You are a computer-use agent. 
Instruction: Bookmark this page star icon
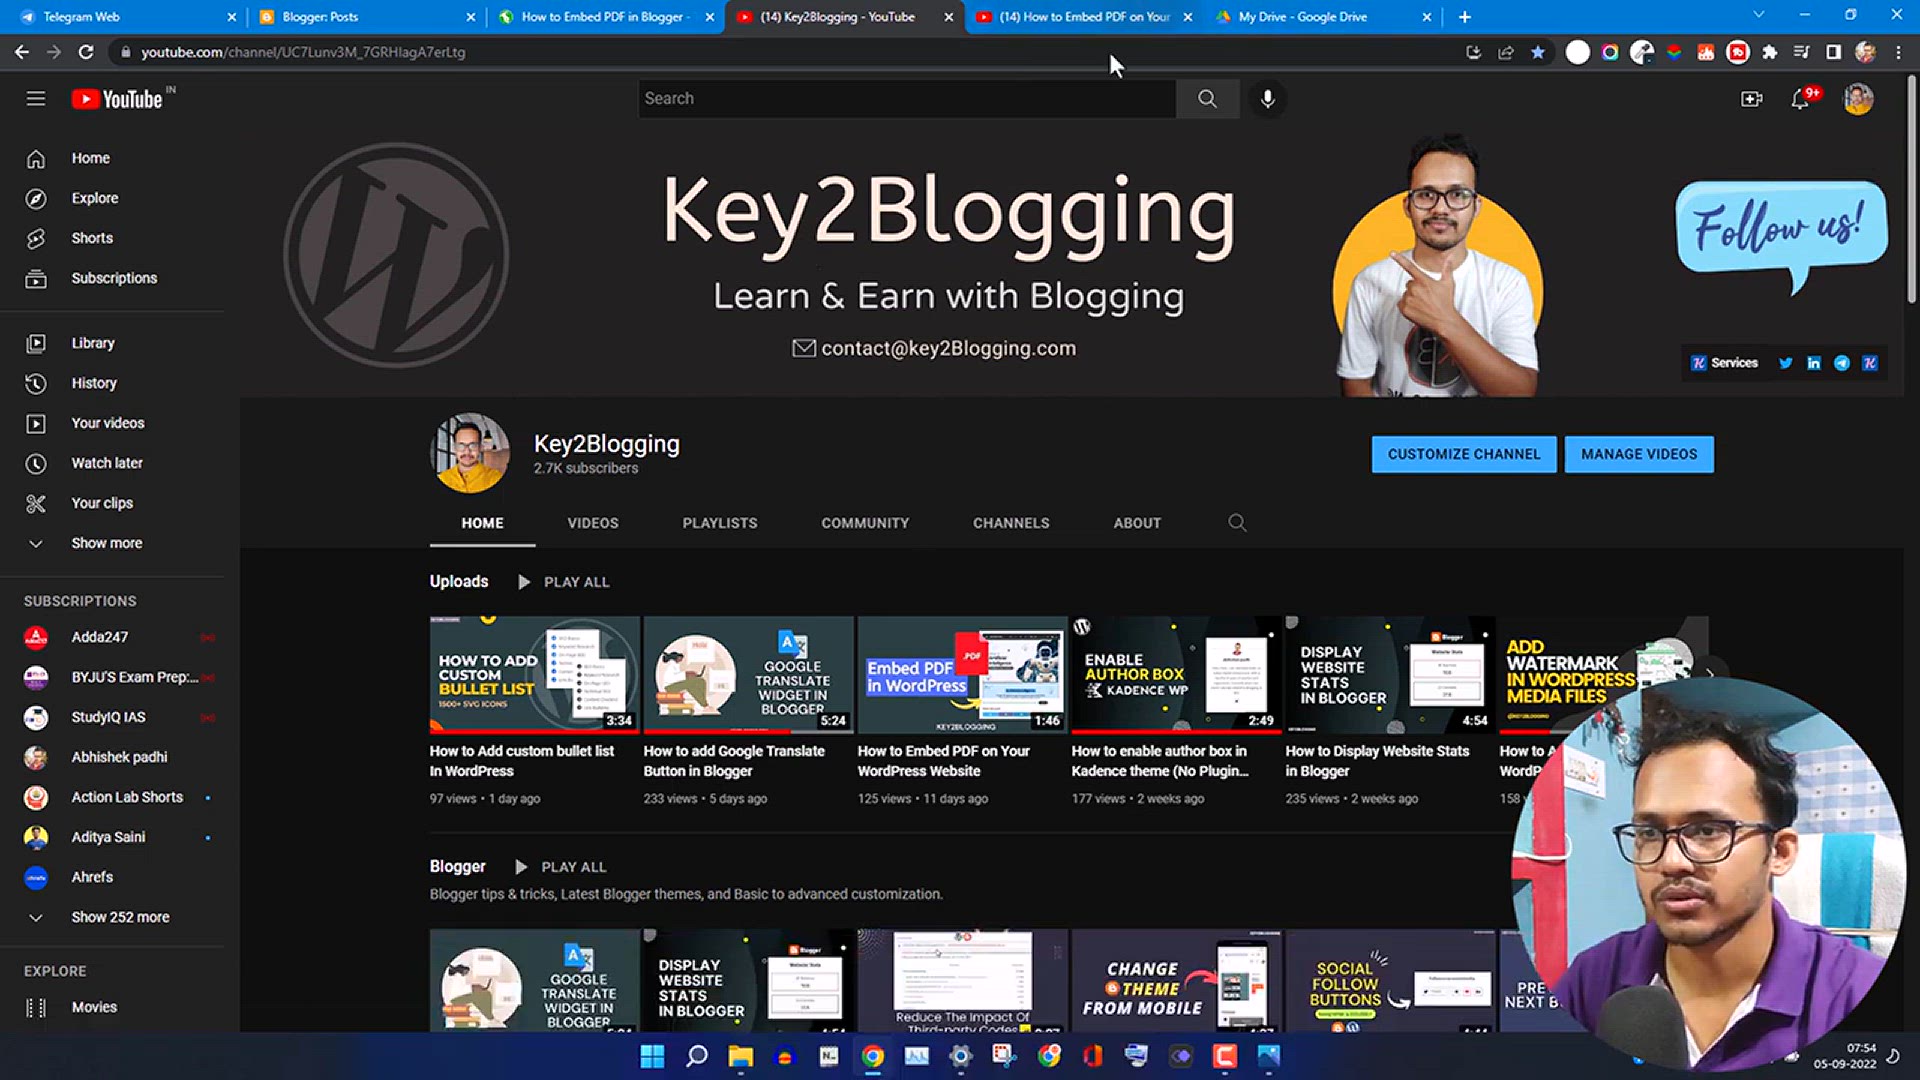coord(1538,52)
